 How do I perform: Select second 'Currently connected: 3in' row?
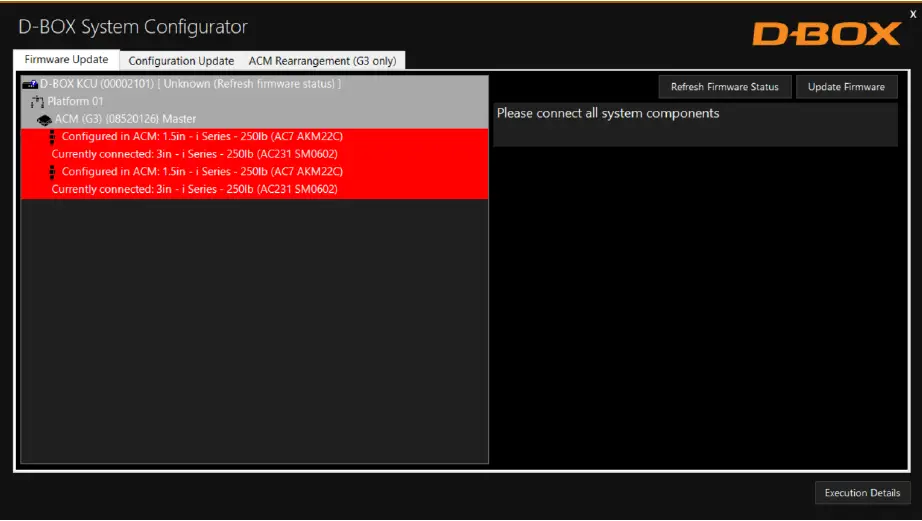point(255,189)
